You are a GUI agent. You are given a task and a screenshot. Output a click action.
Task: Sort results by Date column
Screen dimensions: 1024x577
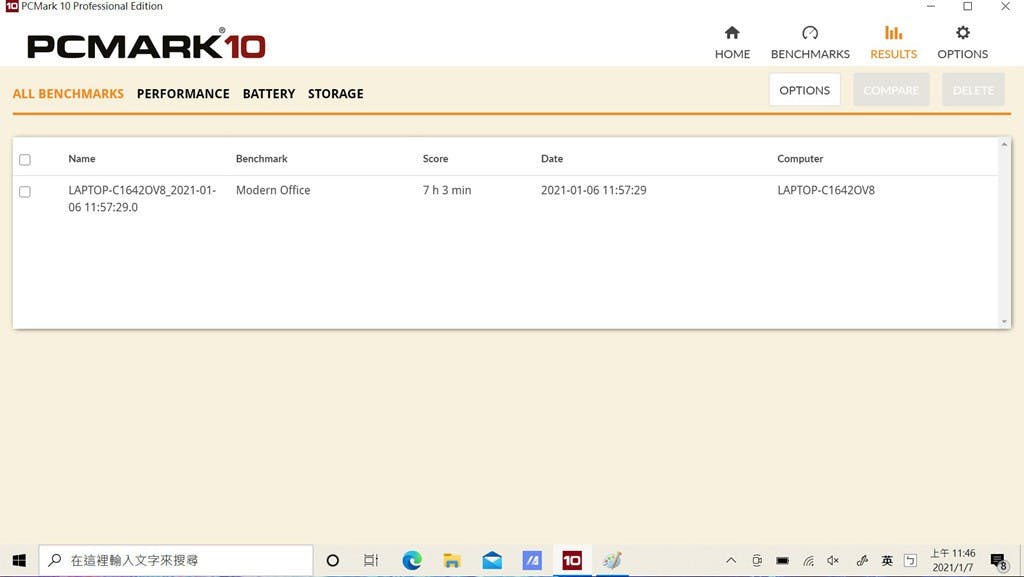click(x=552, y=159)
